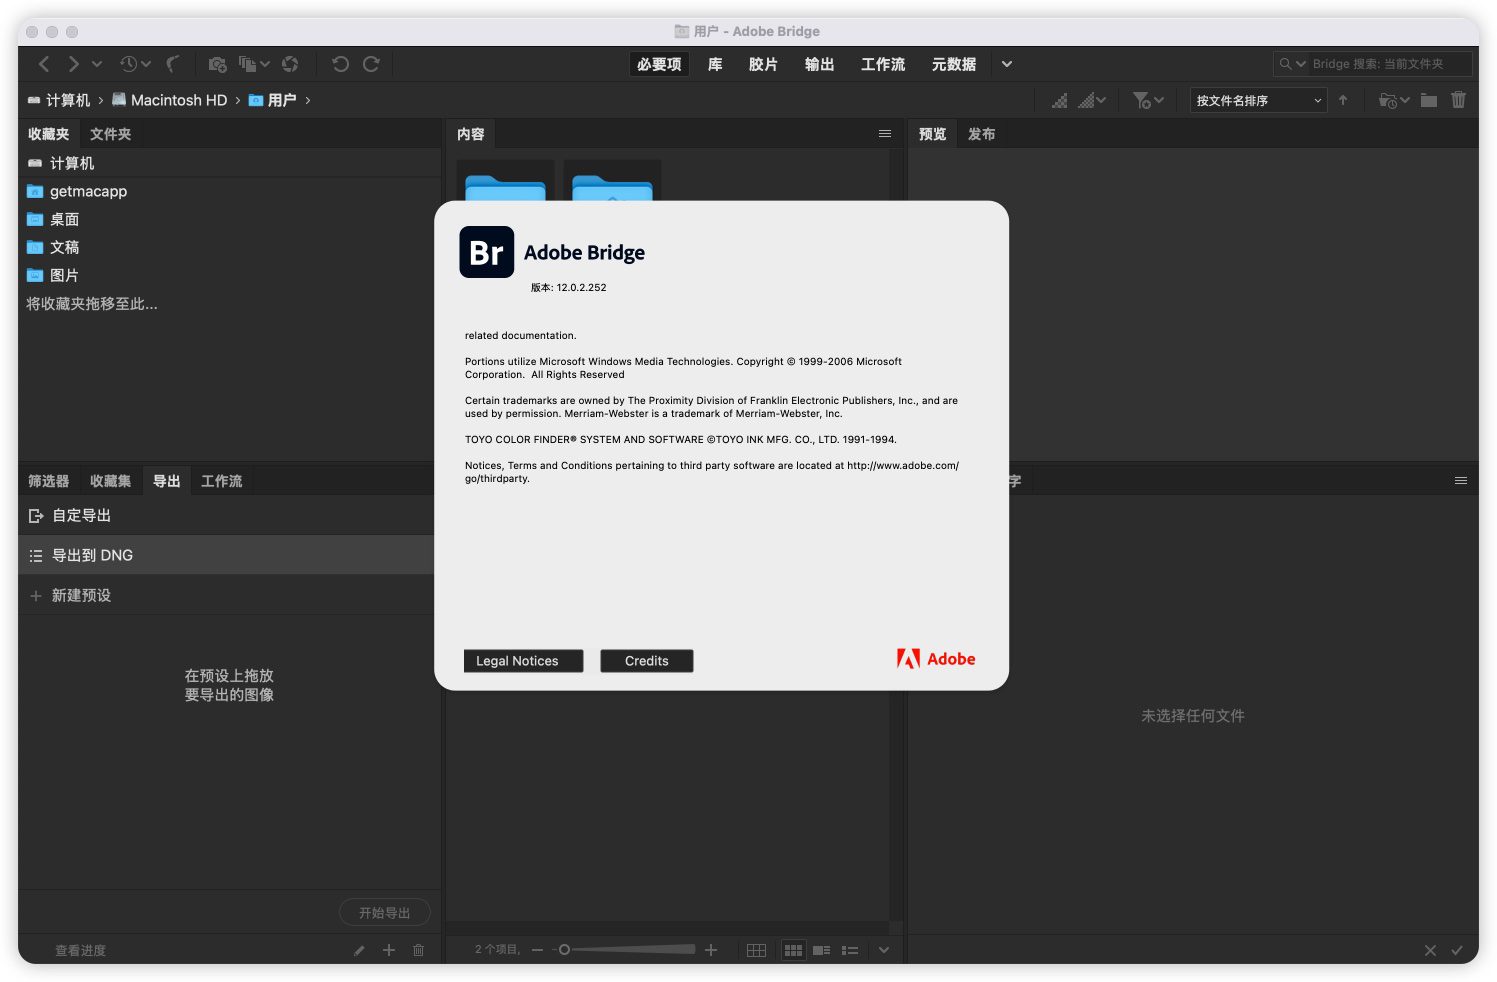Switch to 必要项 workspace
This screenshot has height=982, width=1497.
tap(659, 64)
